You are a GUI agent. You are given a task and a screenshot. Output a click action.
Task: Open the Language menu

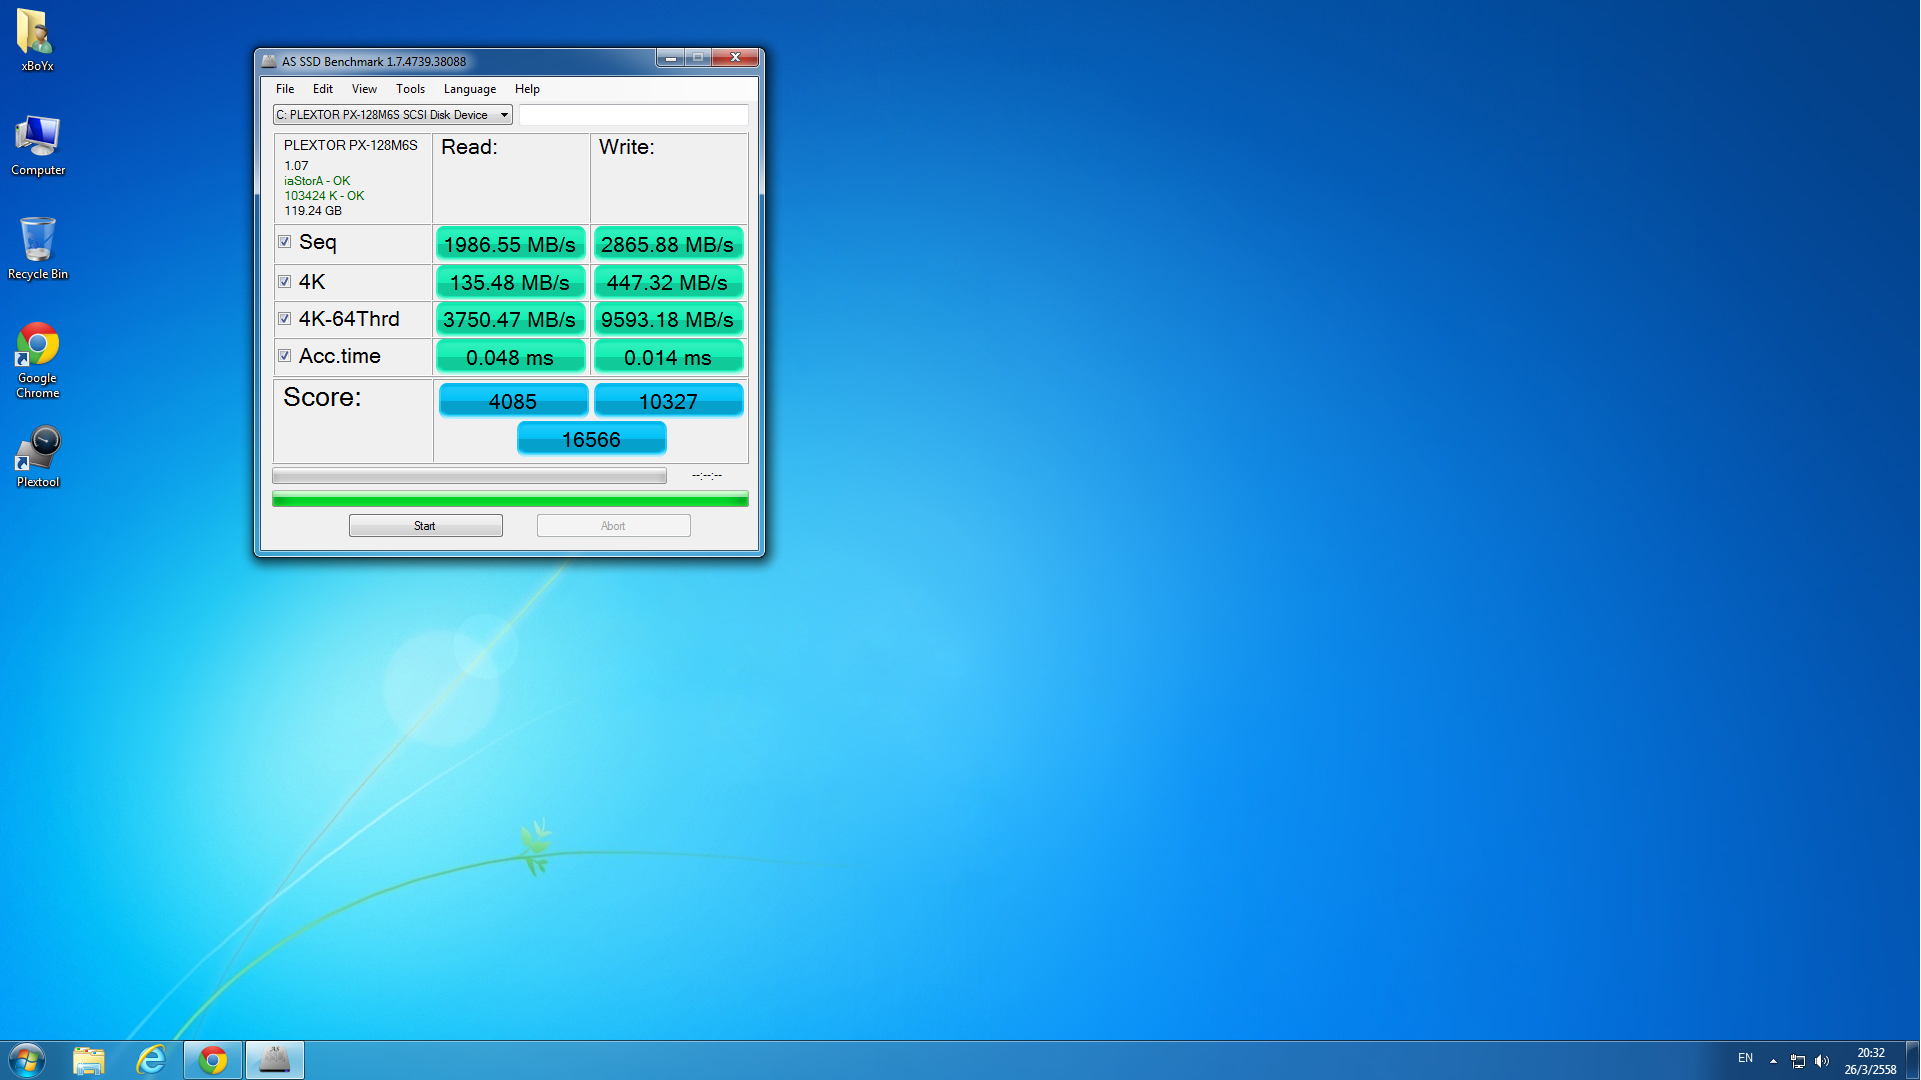pyautogui.click(x=469, y=89)
